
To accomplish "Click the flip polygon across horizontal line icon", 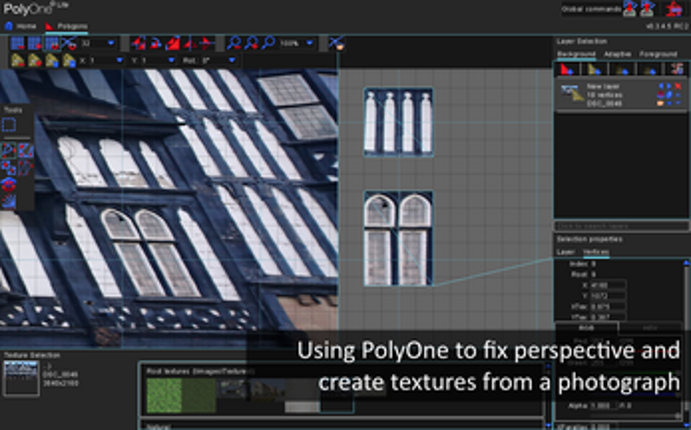I will pos(206,43).
